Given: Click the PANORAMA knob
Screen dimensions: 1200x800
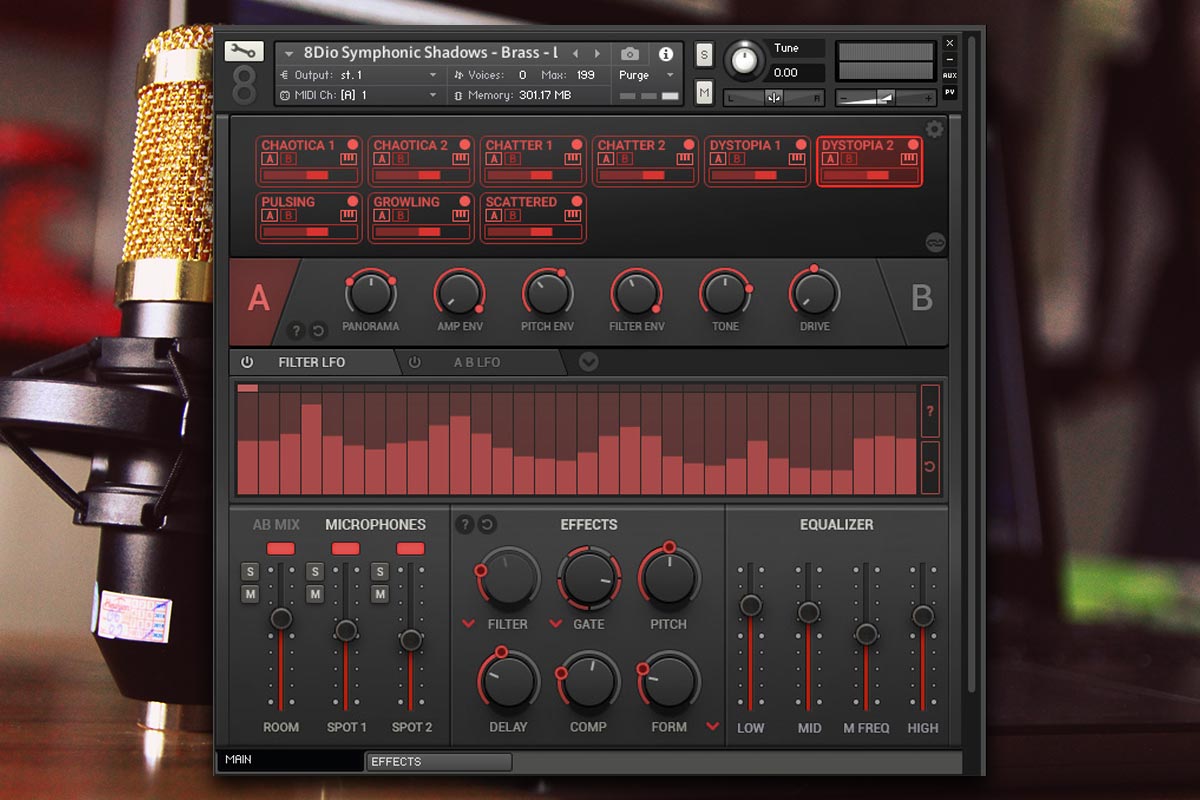Looking at the screenshot, I should click(x=370, y=294).
